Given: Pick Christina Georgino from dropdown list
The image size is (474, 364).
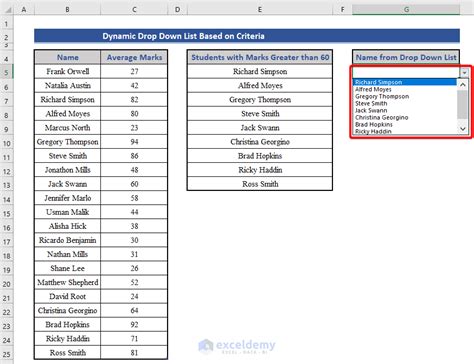Looking at the screenshot, I should (405, 117).
